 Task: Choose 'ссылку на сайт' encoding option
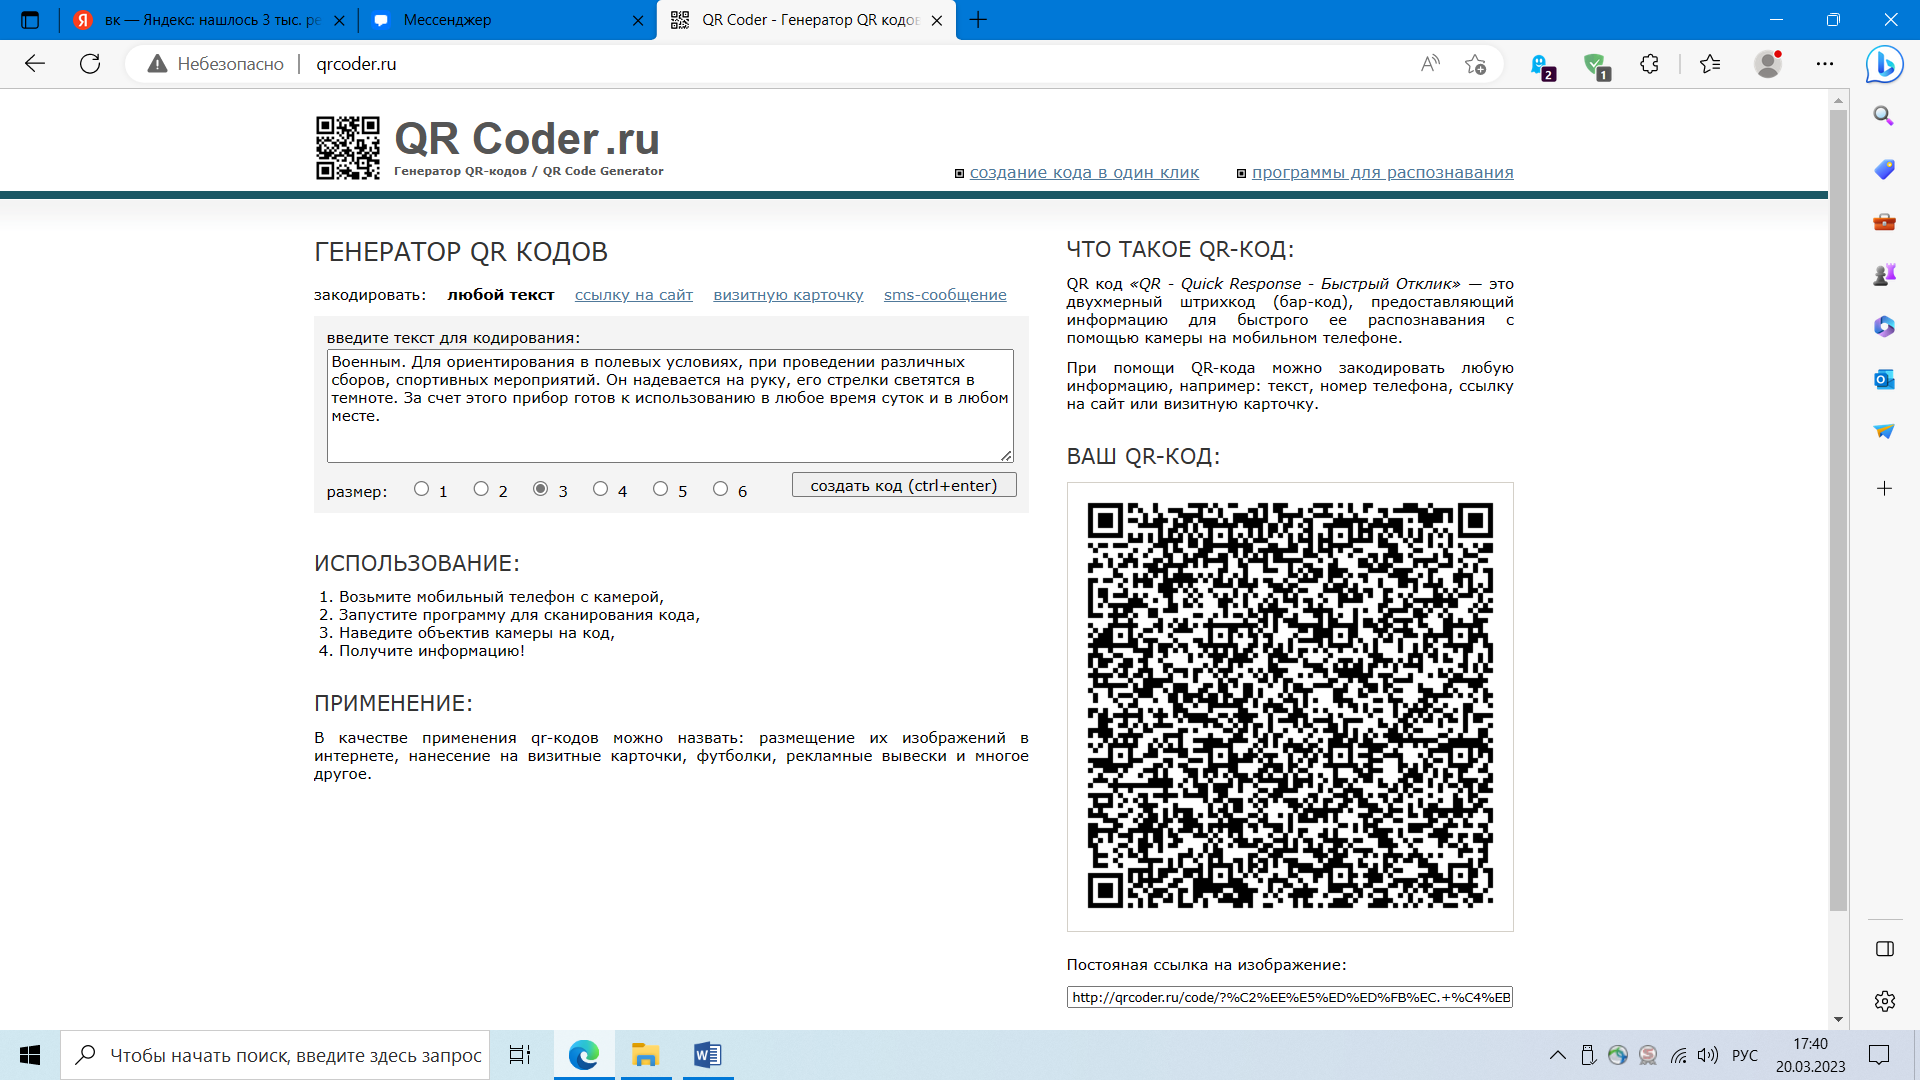pos(634,295)
